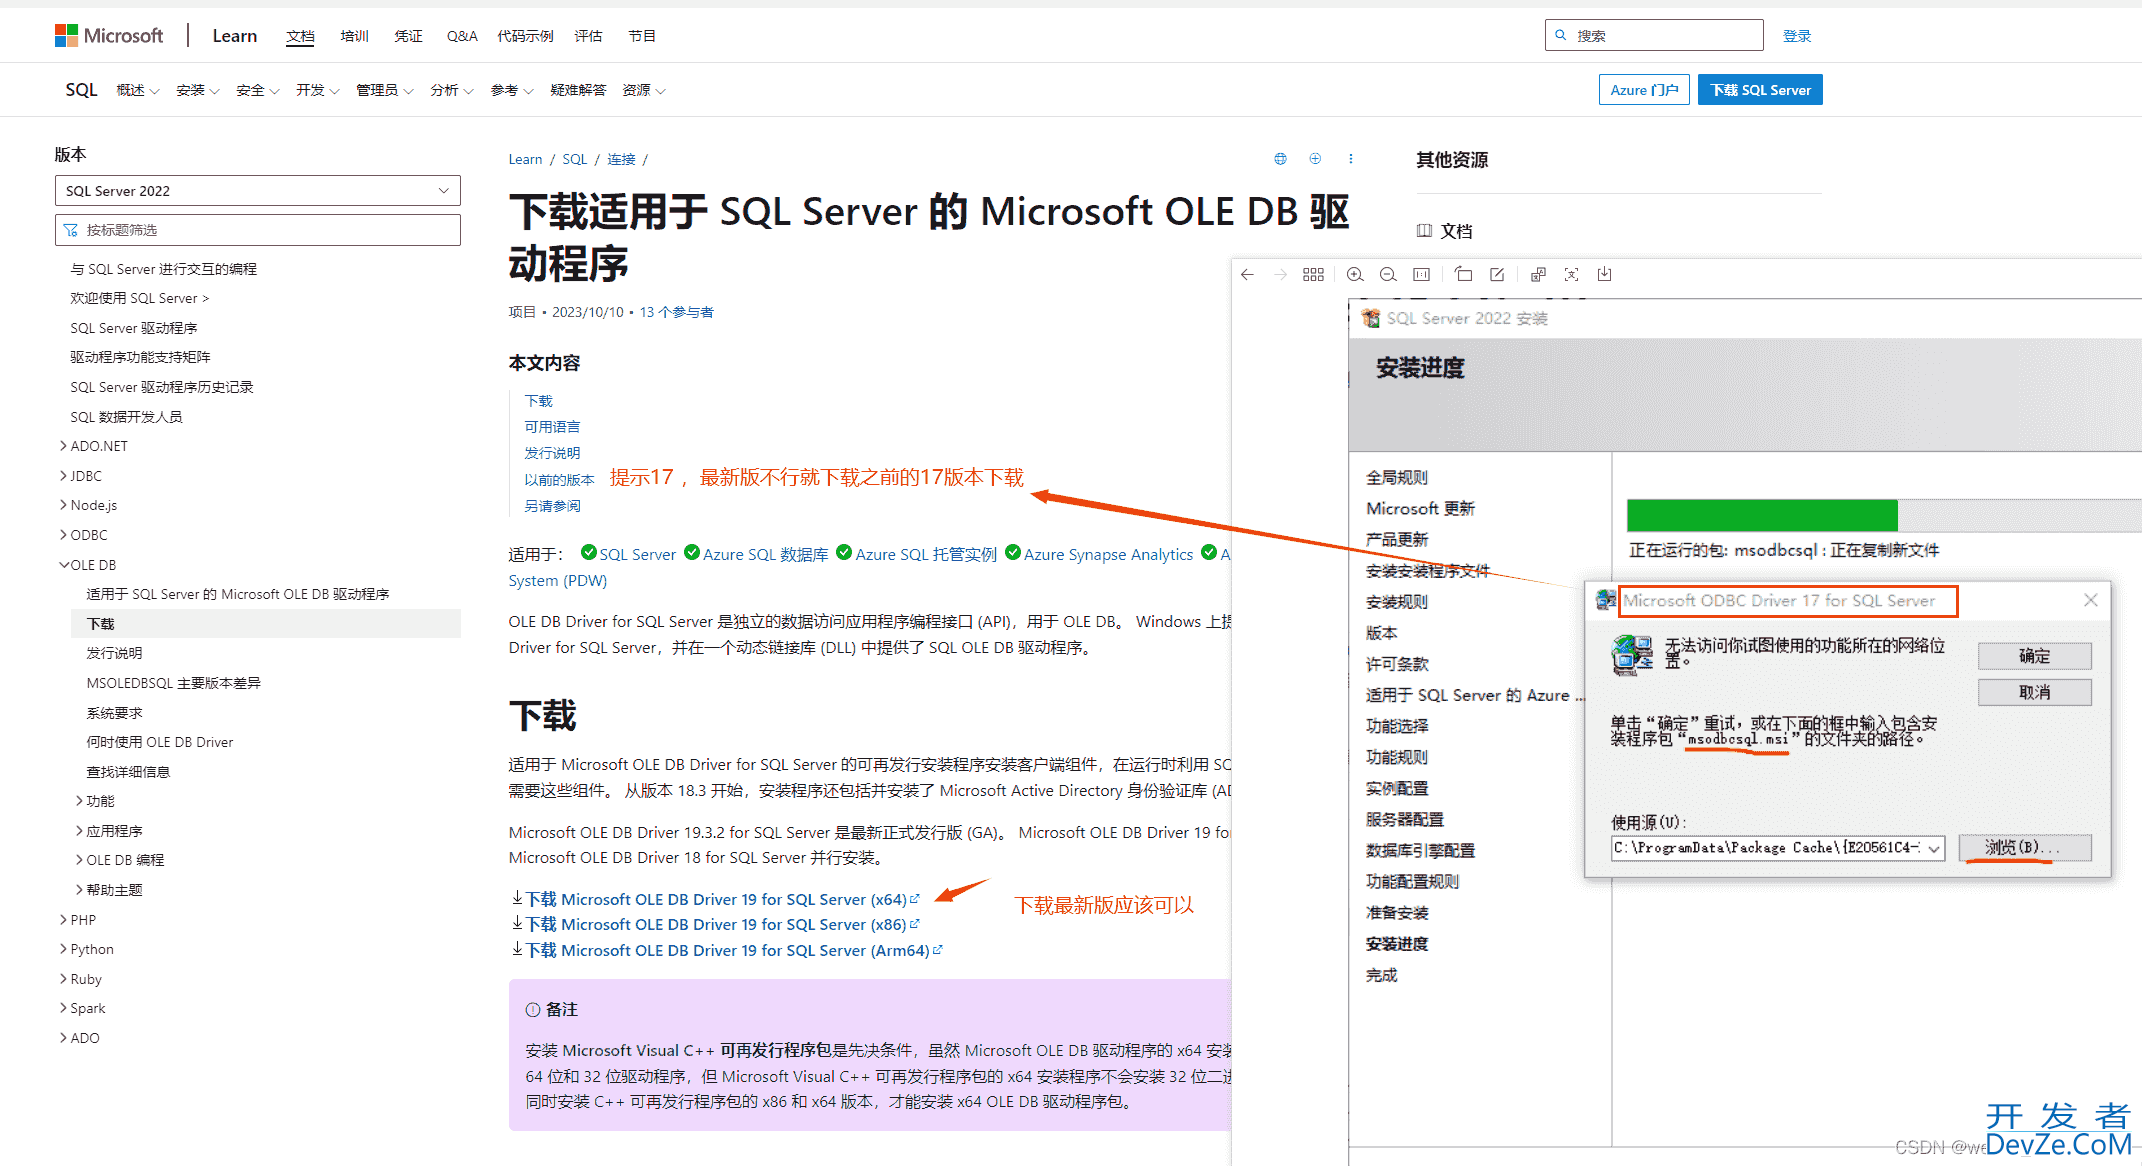Screen dimensions: 2142x1166
Task: Click the Azure 门户 button
Action: [x=1644, y=90]
